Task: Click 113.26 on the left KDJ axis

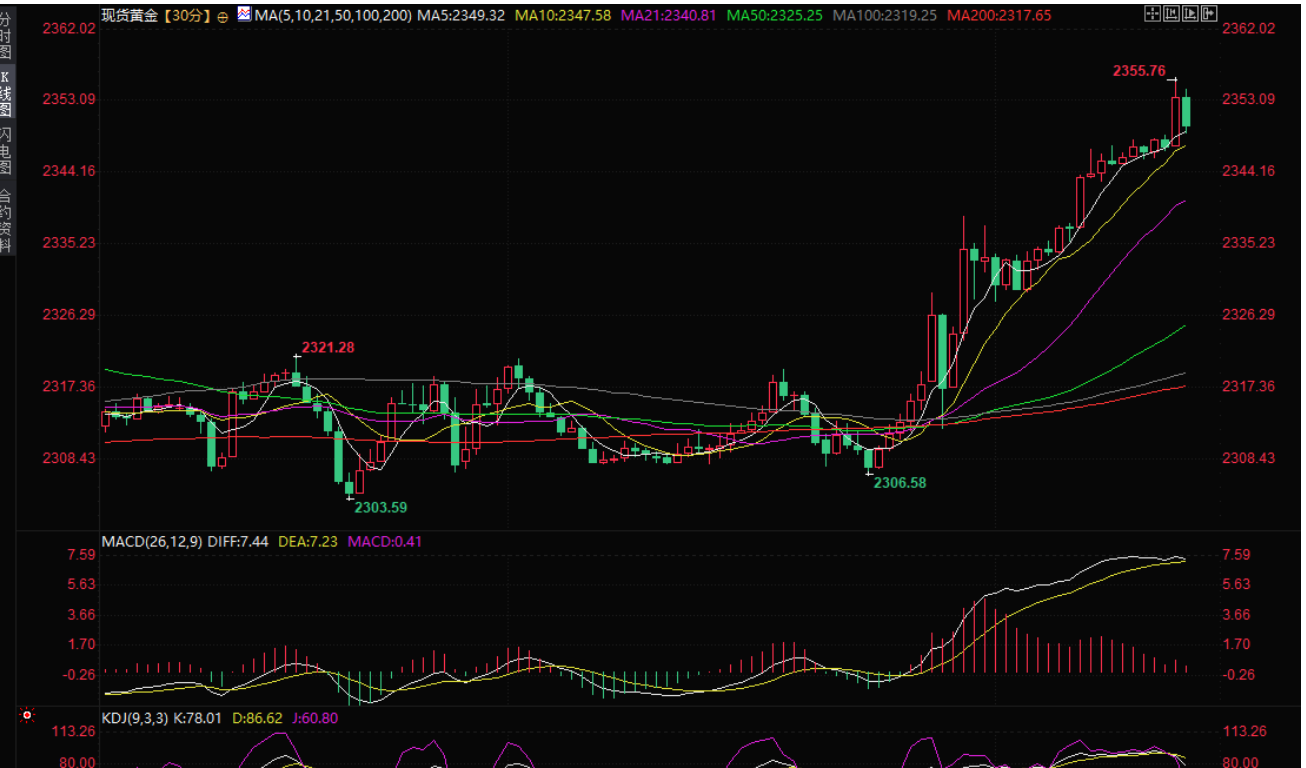Action: pyautogui.click(x=75, y=731)
